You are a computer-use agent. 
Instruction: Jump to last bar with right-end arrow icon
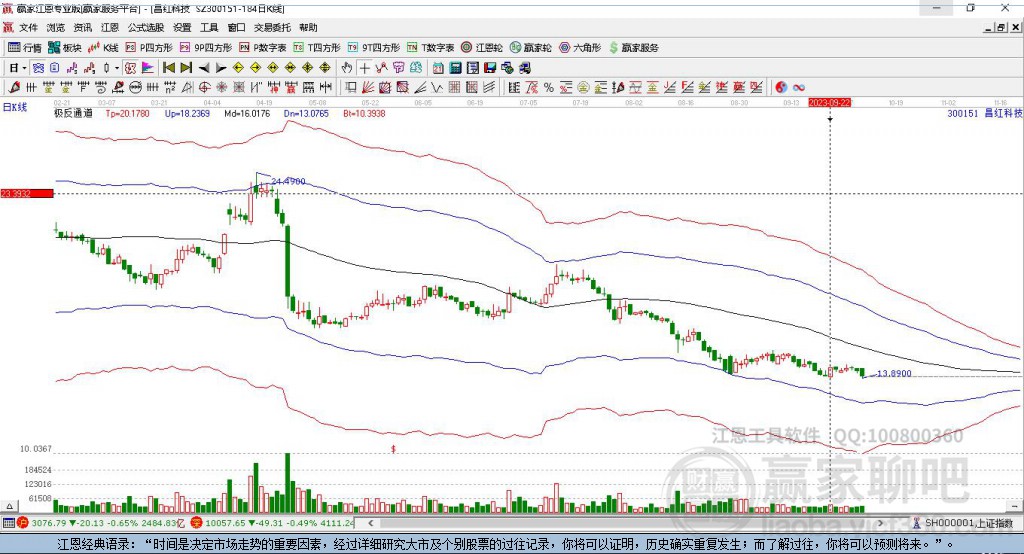coord(186,68)
